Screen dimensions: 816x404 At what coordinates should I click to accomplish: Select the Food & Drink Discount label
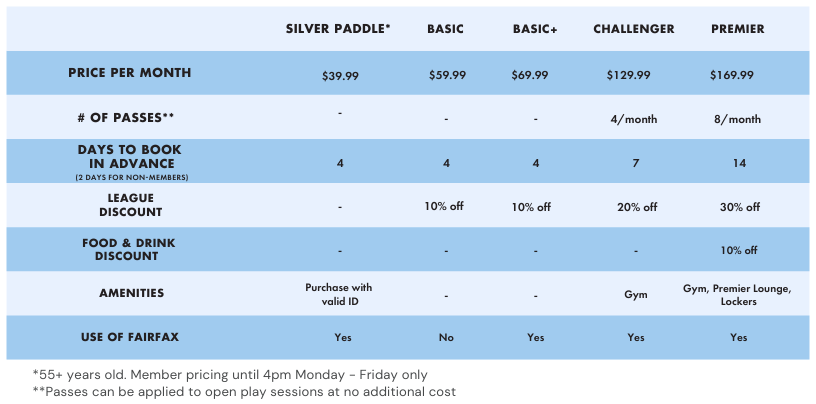pos(130,249)
